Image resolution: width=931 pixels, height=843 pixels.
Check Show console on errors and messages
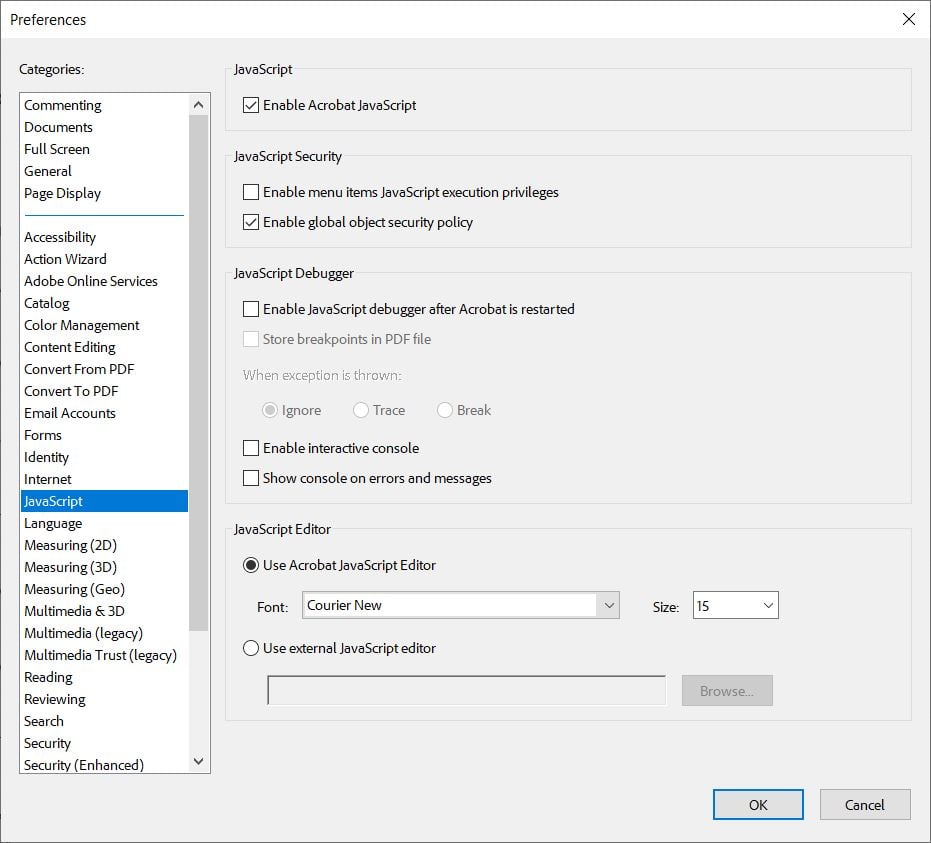pyautogui.click(x=250, y=478)
